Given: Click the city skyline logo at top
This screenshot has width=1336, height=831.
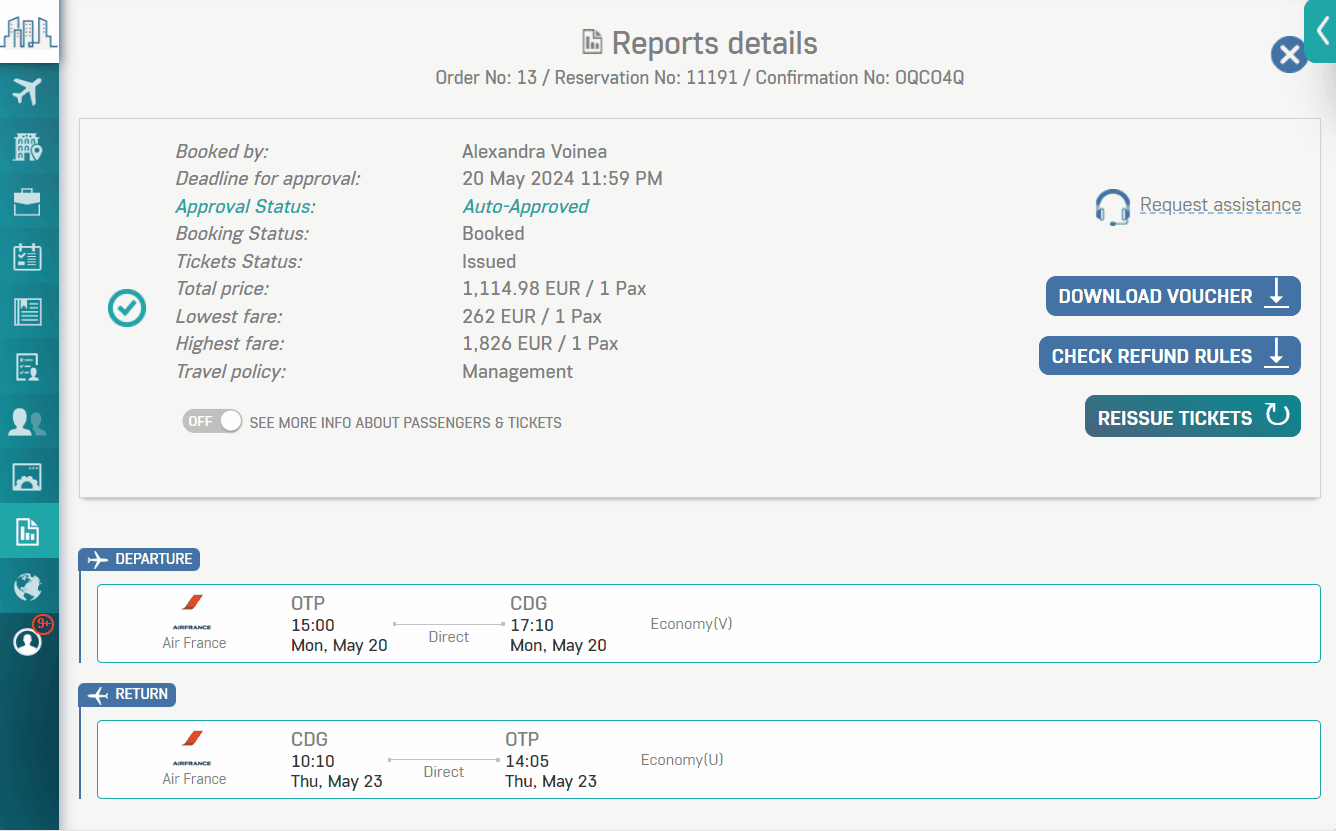Looking at the screenshot, I should (29, 31).
